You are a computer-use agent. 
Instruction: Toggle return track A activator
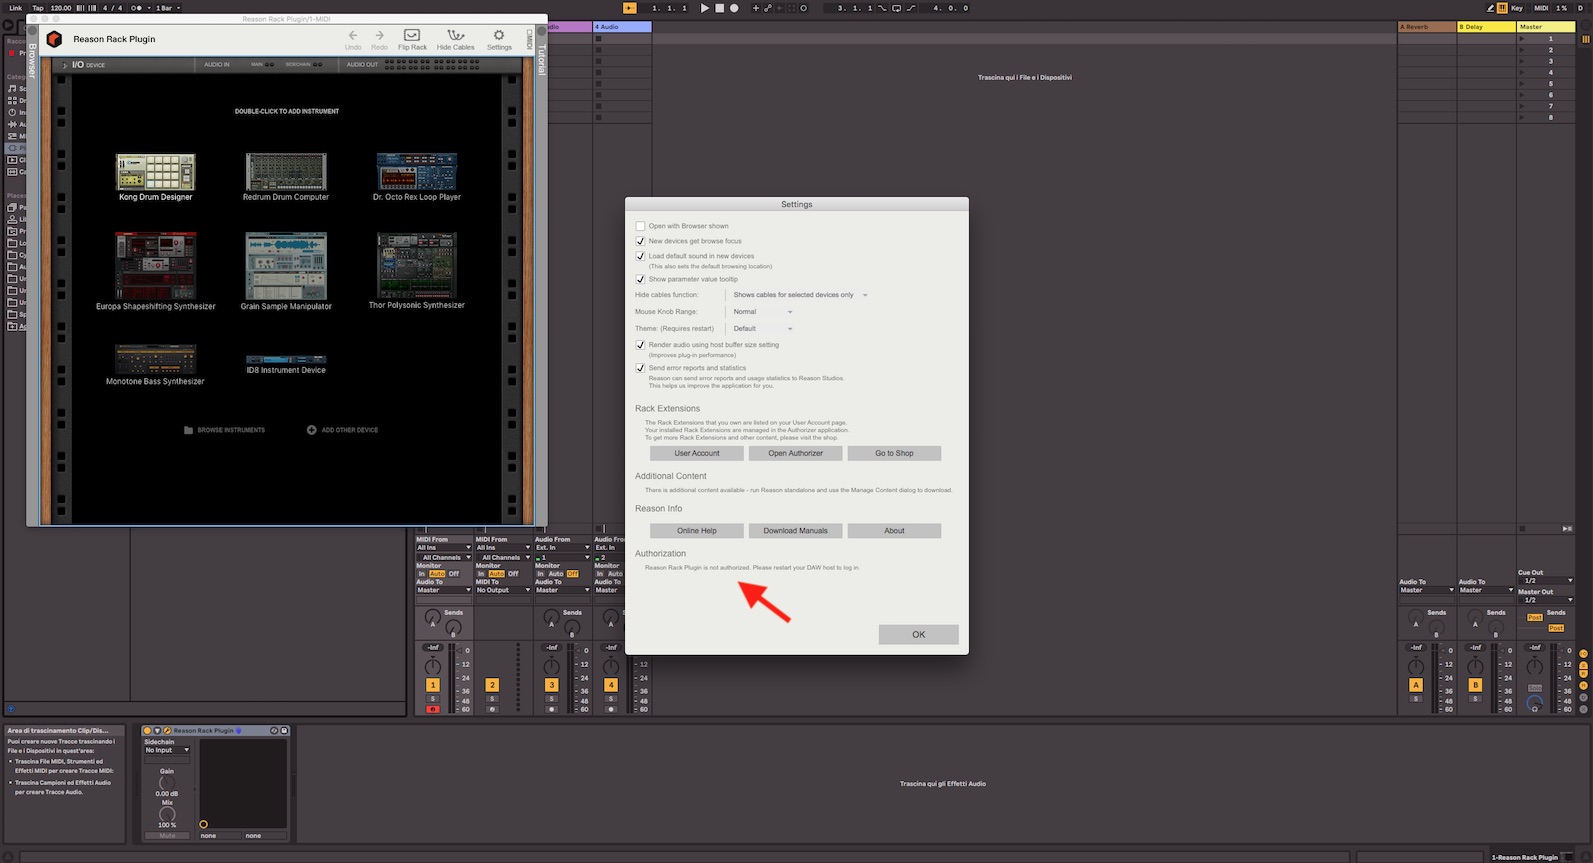(x=1415, y=685)
